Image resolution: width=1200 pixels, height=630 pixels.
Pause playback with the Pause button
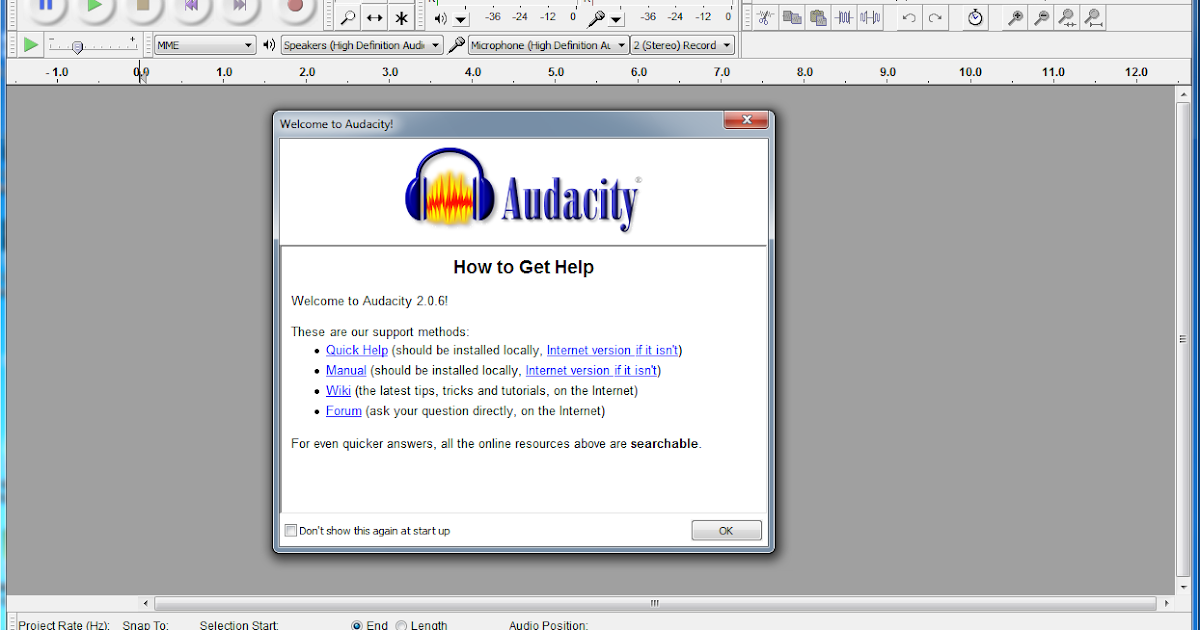click(x=45, y=6)
